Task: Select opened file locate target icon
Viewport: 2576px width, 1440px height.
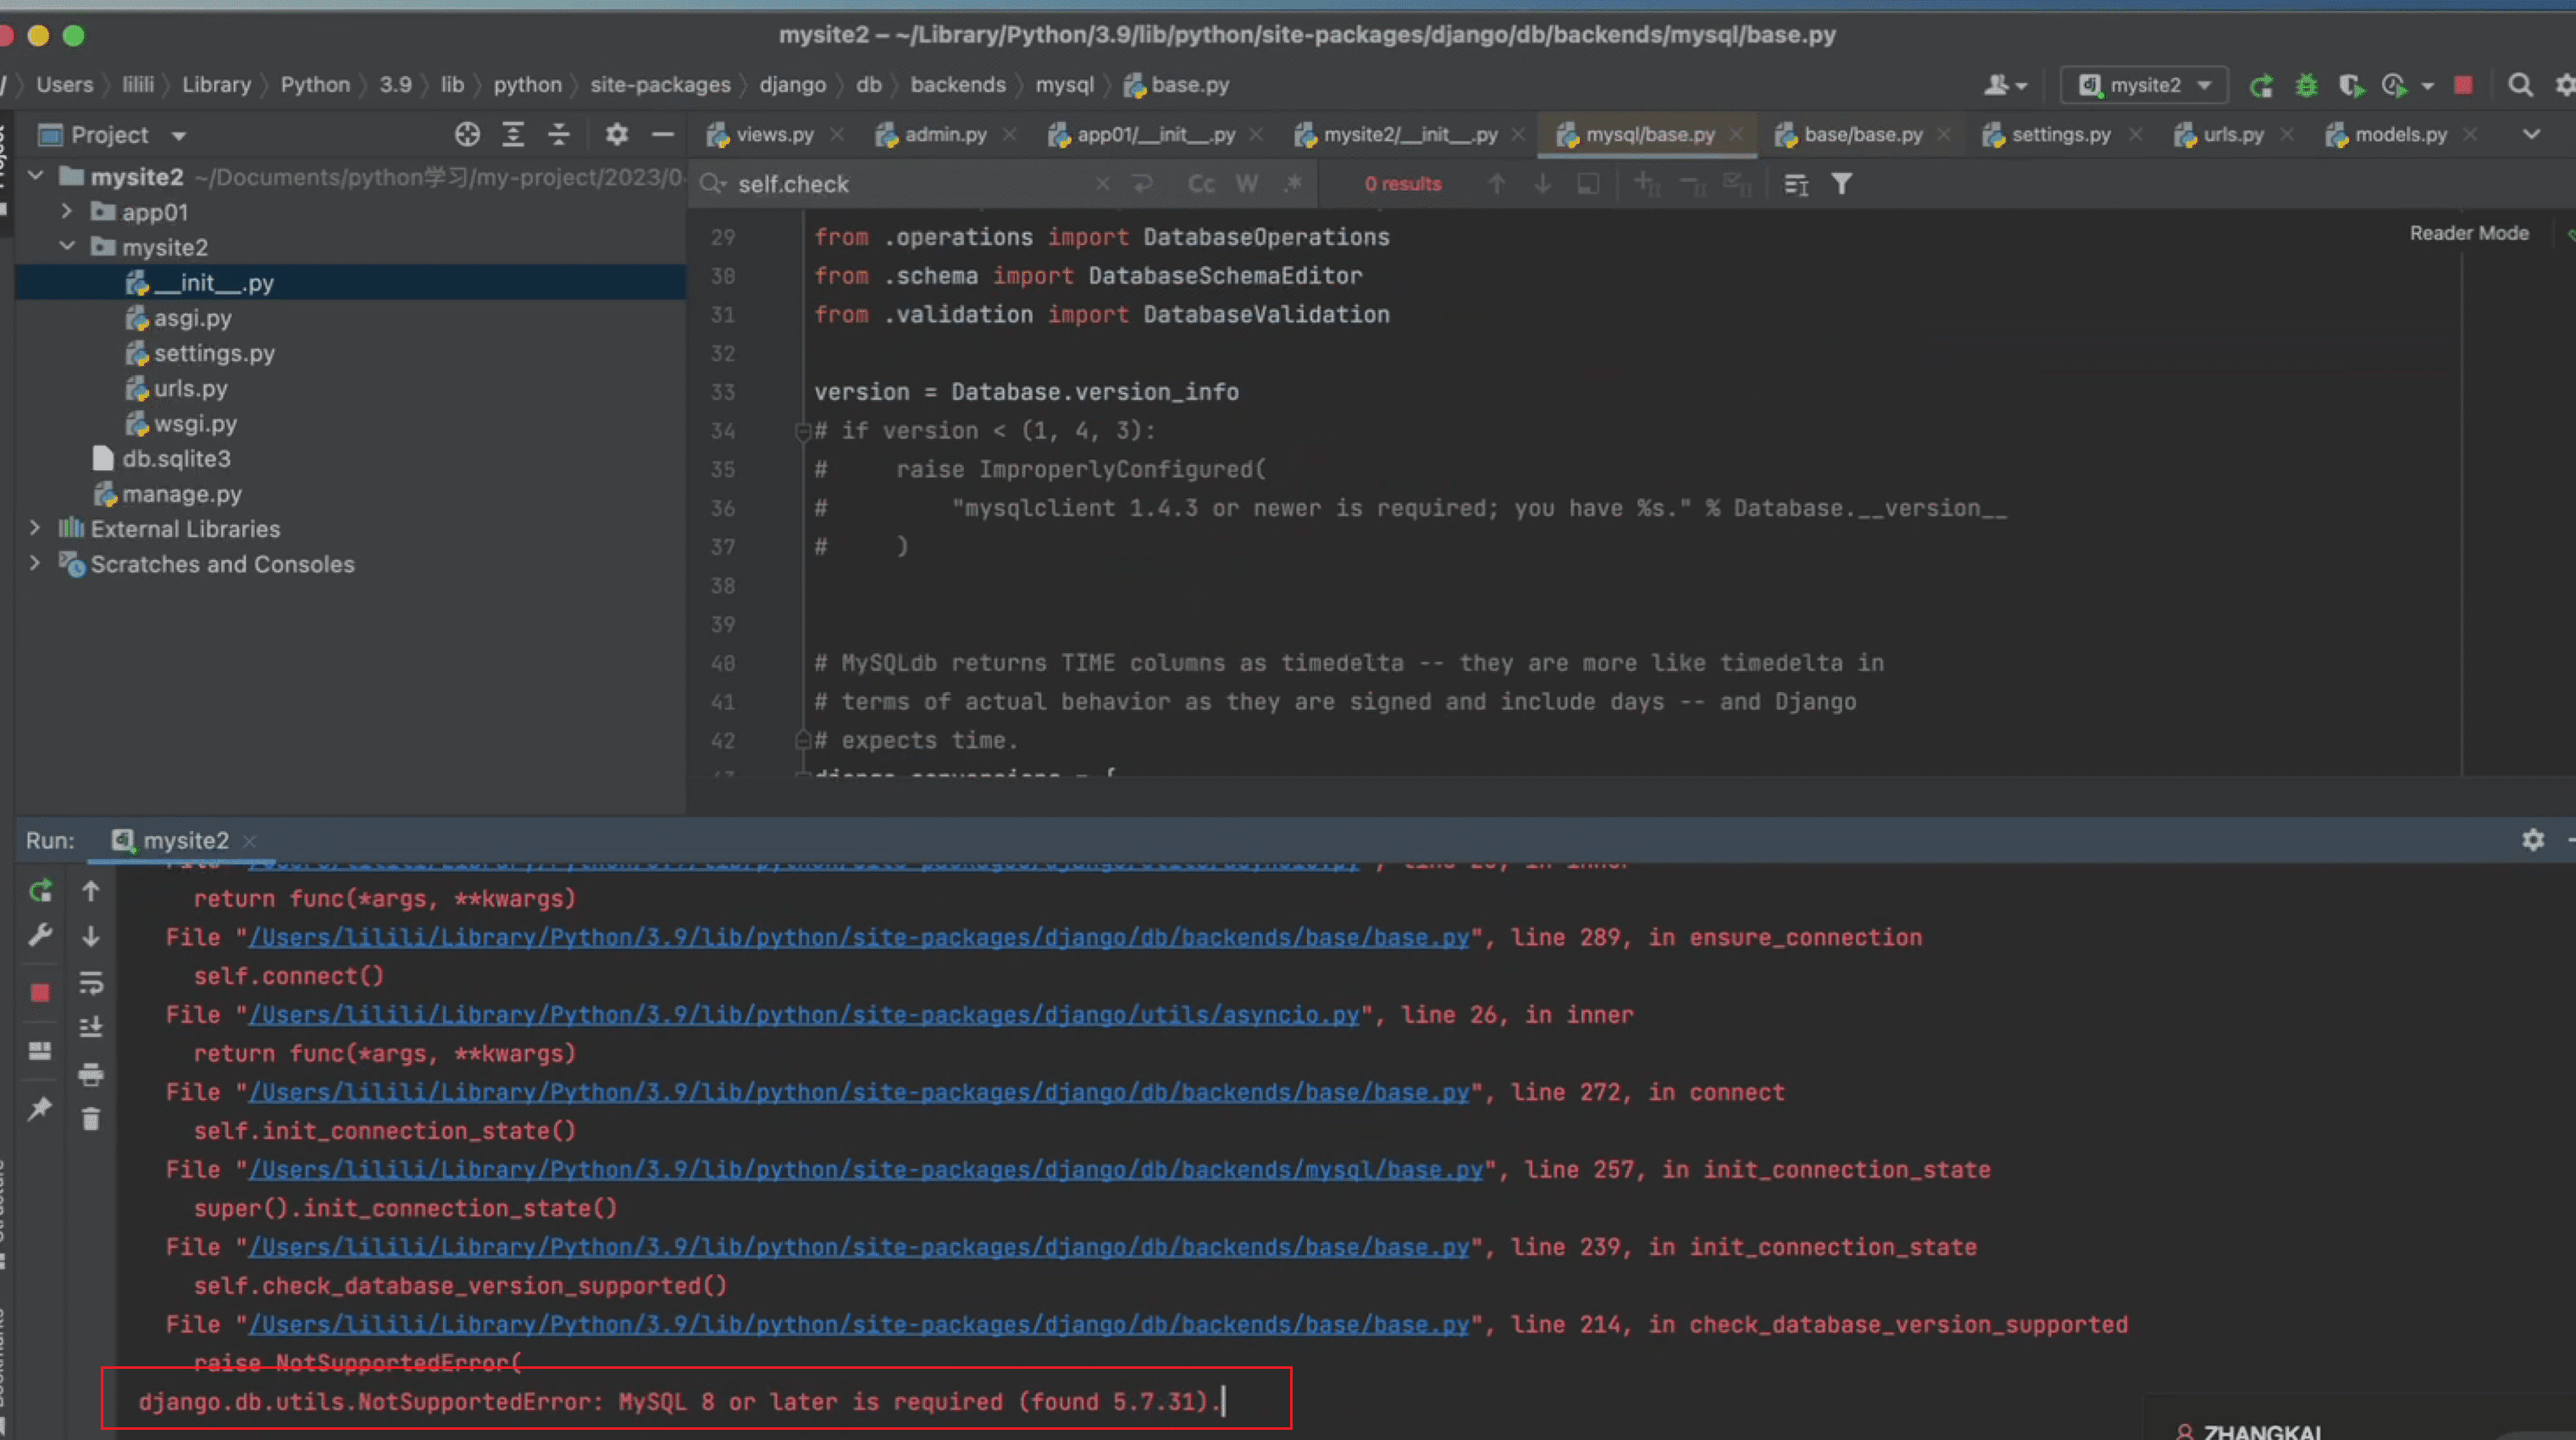Action: [x=467, y=134]
